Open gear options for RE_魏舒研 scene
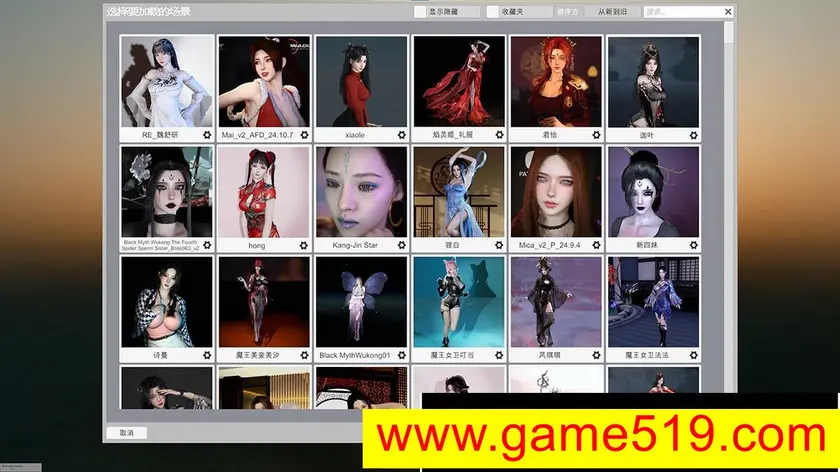Image resolution: width=840 pixels, height=472 pixels. [207, 134]
